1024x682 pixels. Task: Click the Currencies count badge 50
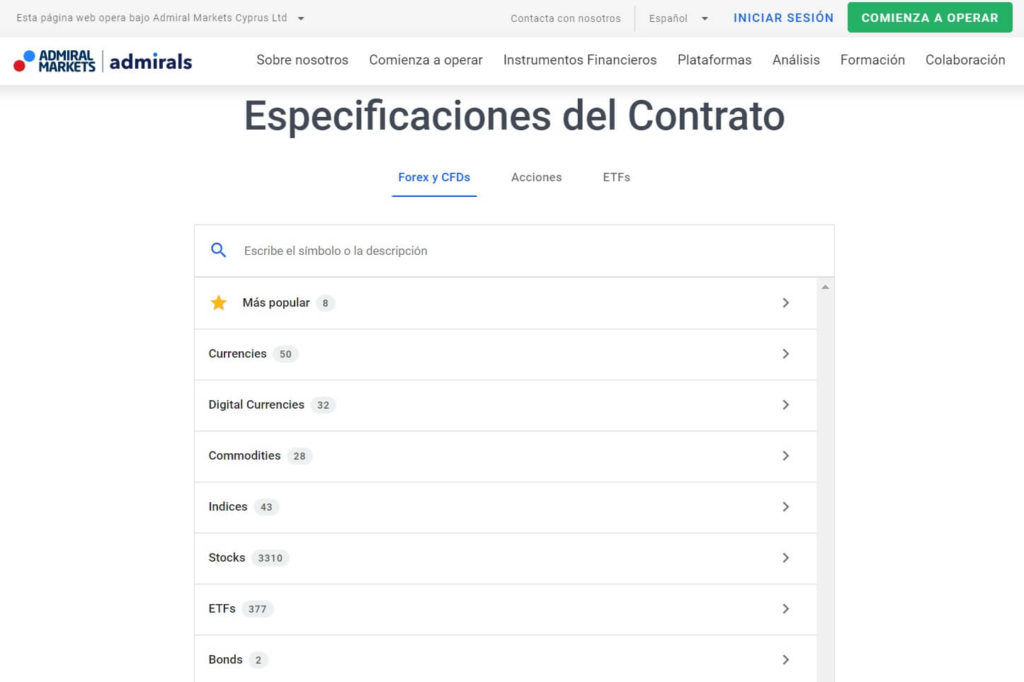[285, 354]
